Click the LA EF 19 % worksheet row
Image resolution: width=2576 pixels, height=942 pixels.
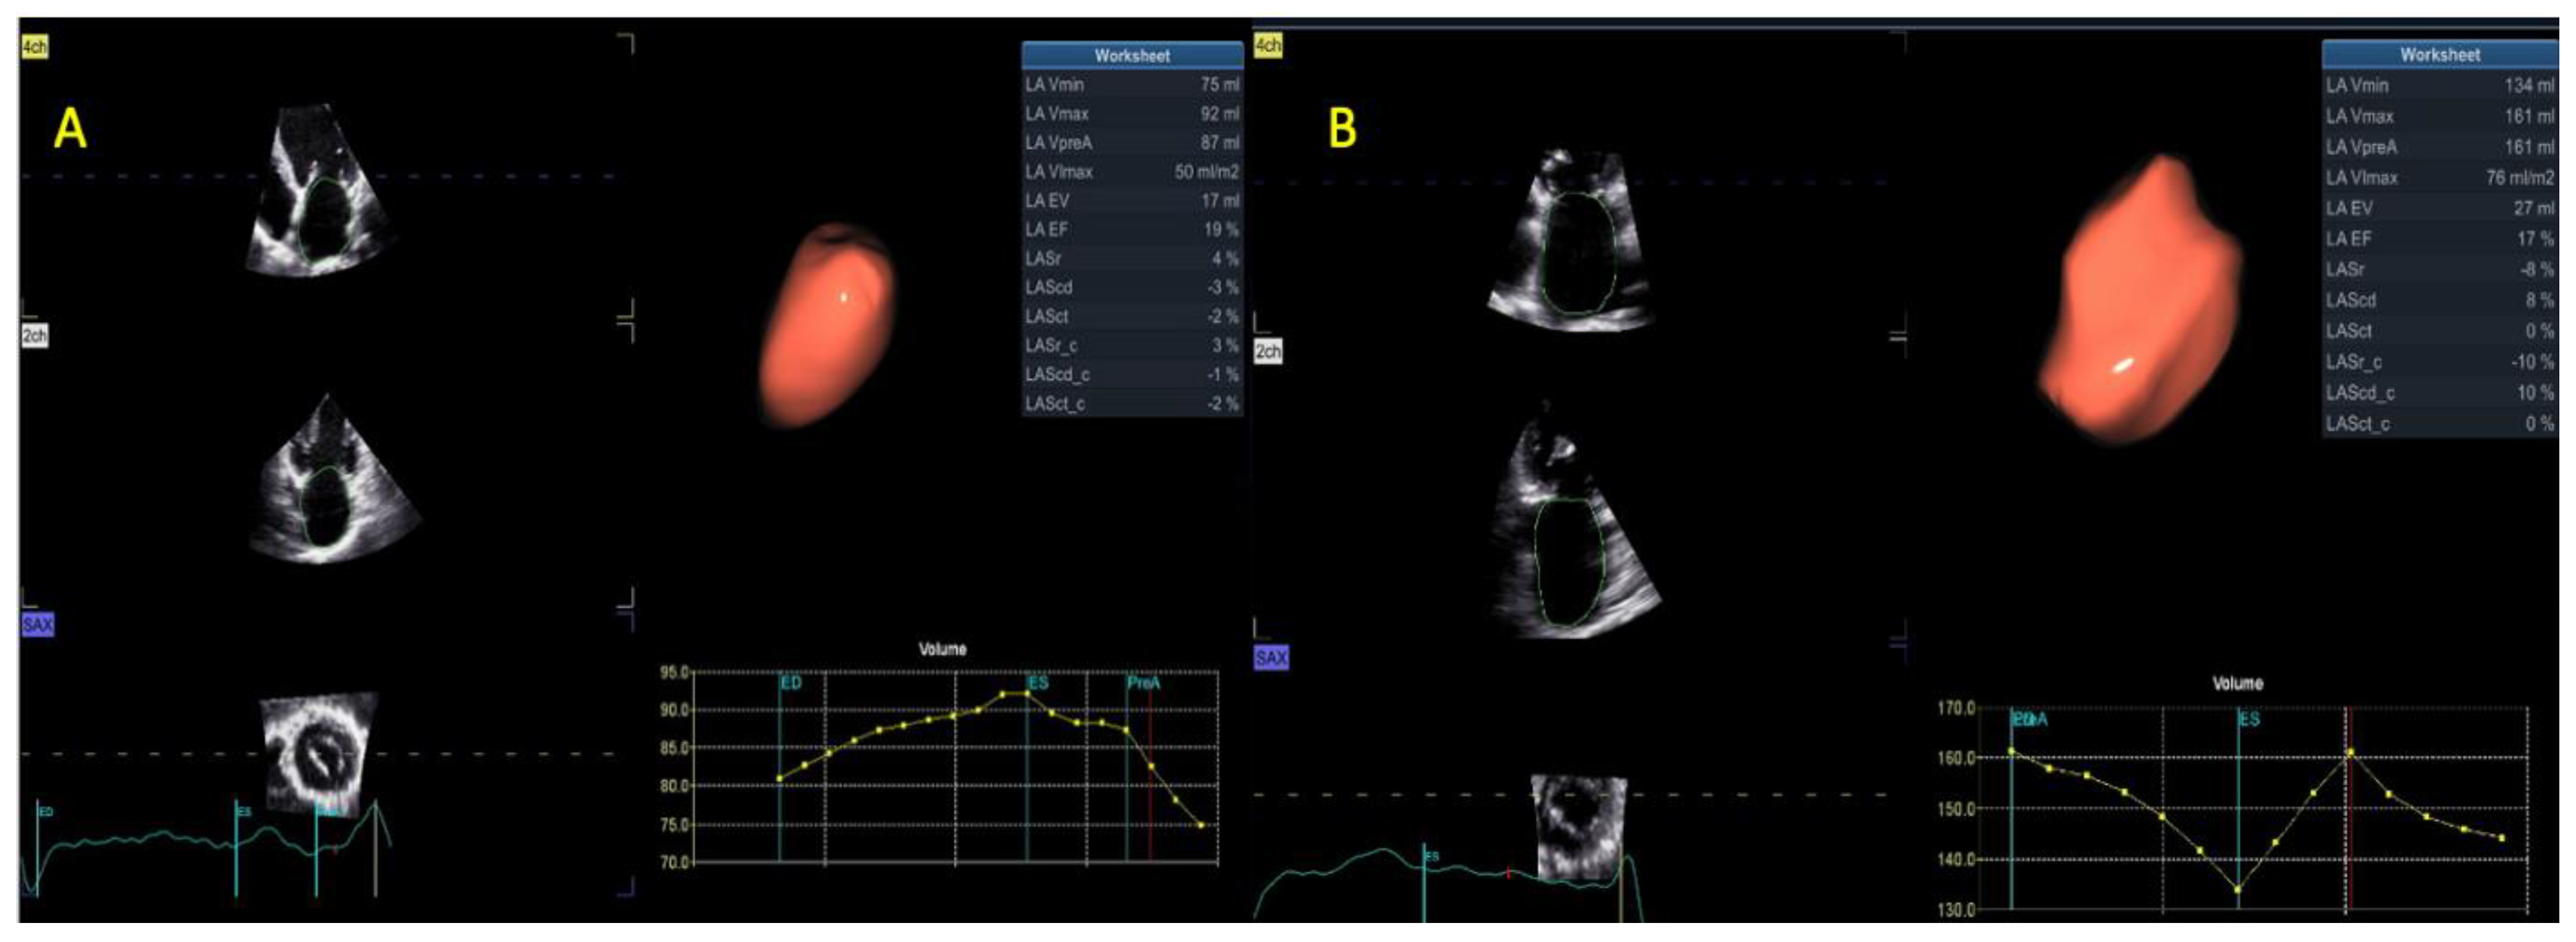pyautogui.click(x=1131, y=229)
